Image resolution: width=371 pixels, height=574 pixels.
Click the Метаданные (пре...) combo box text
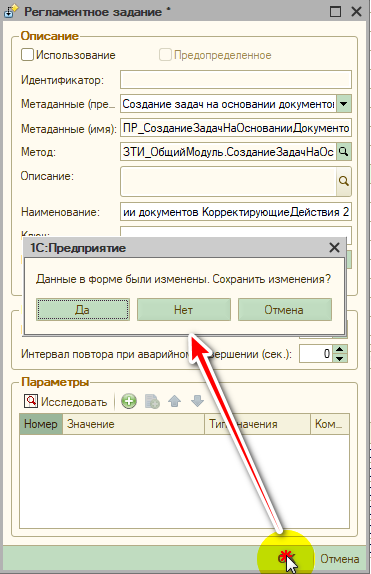(229, 104)
